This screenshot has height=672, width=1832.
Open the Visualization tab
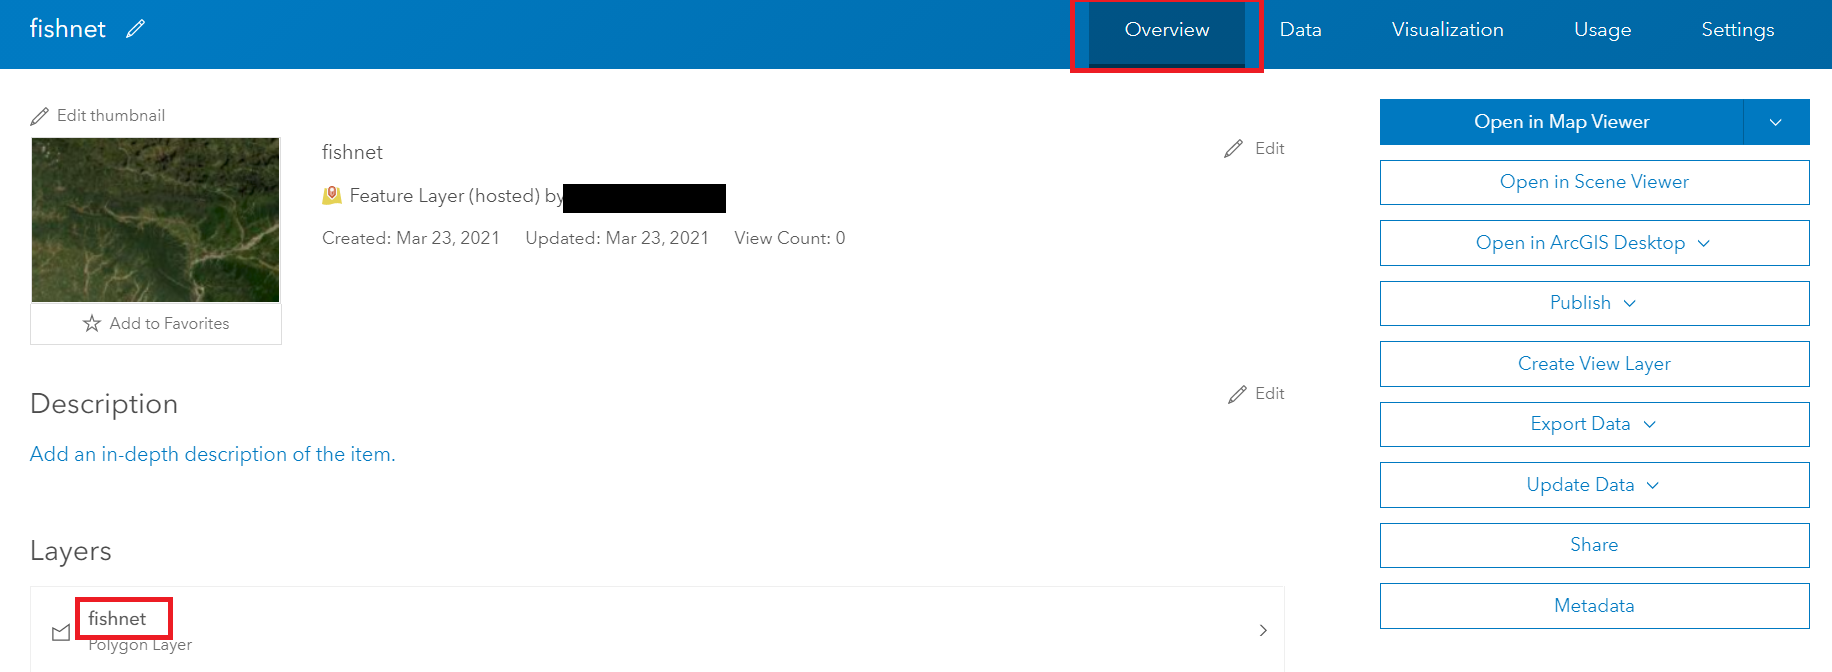[1447, 30]
